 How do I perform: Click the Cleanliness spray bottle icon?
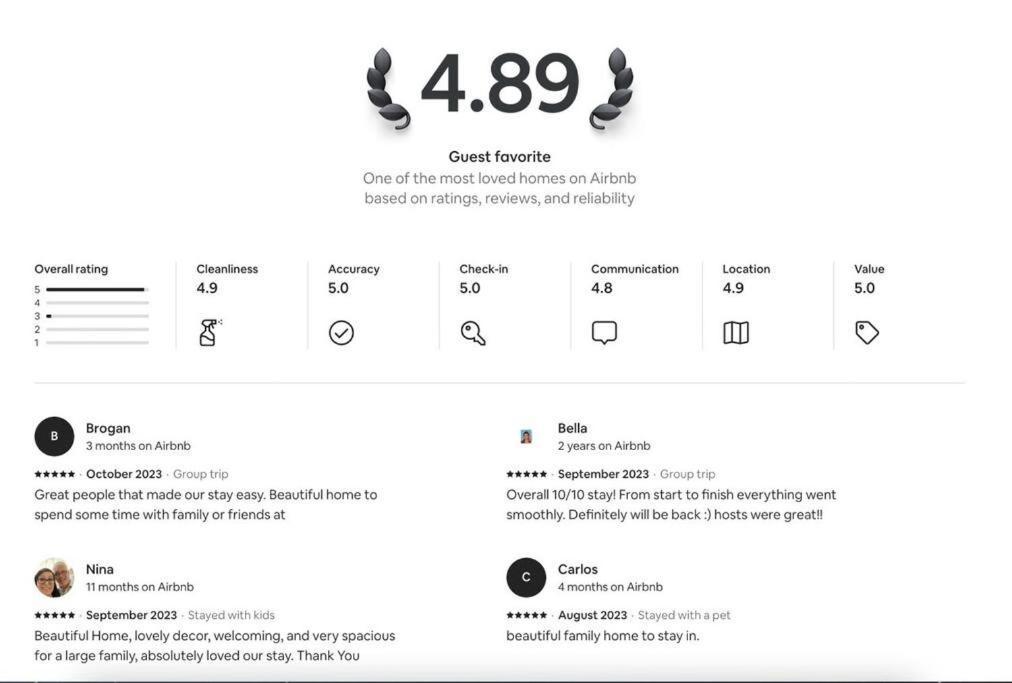[x=210, y=332]
